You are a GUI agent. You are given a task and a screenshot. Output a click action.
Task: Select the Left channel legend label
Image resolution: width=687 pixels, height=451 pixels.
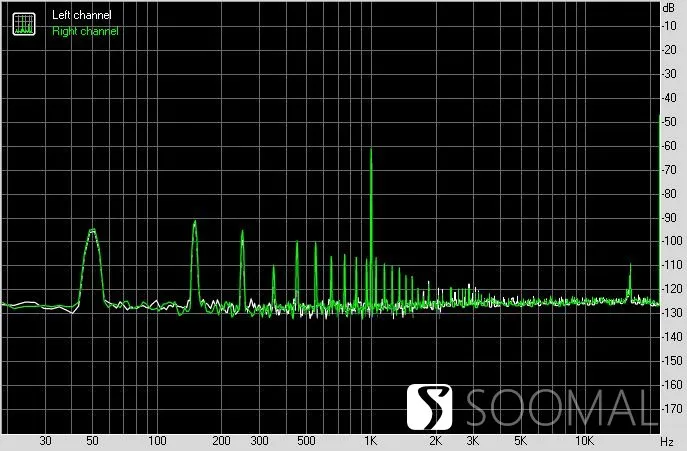[x=81, y=15]
